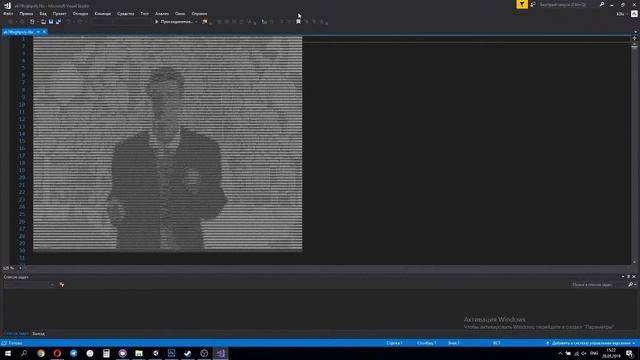Click the user account avatar icon
Screen dimensions: 640x360
click(x=634, y=14)
